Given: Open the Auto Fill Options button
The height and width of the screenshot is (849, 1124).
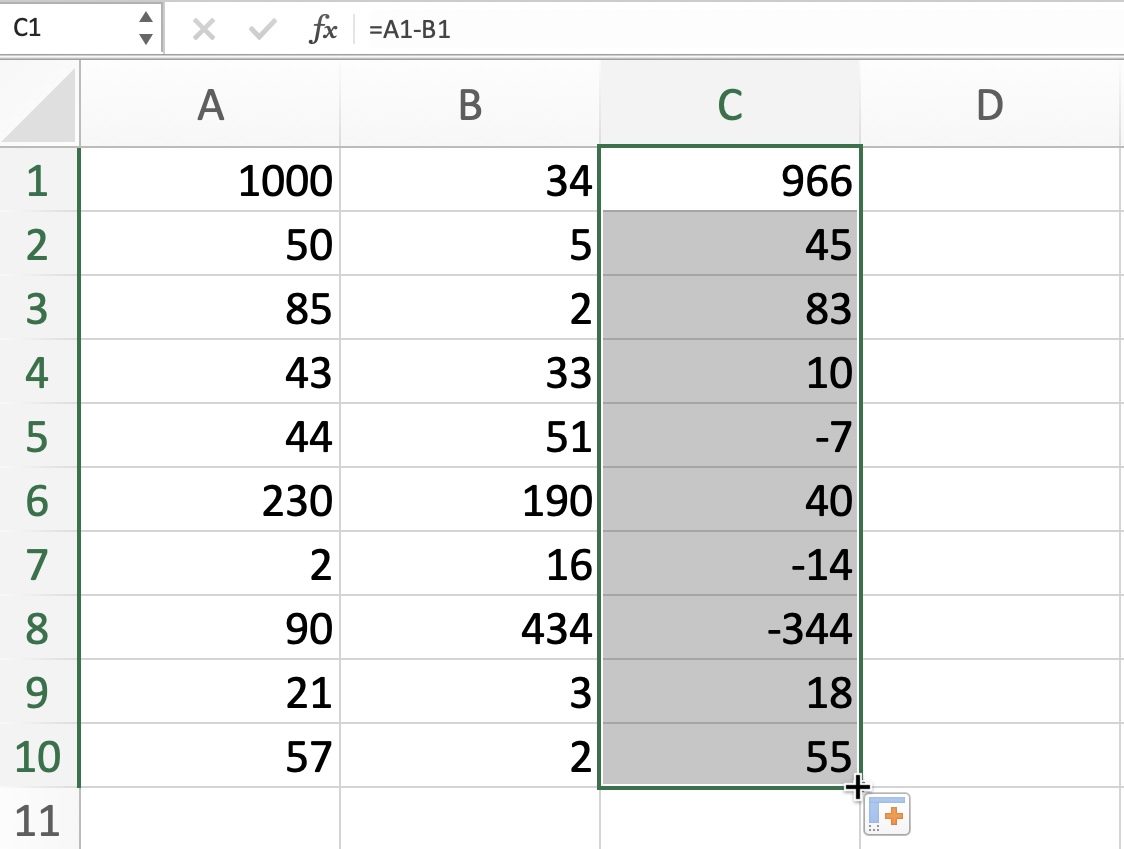Looking at the screenshot, I should 887,815.
